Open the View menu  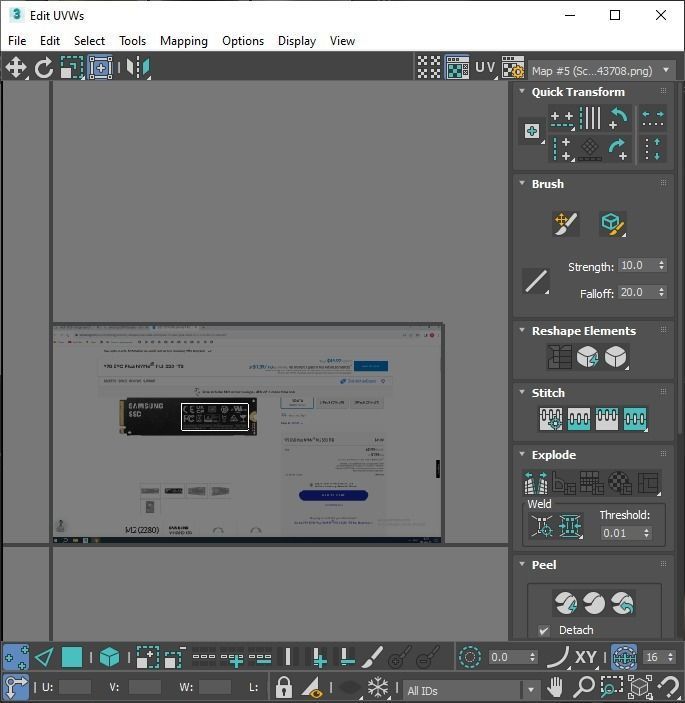(x=342, y=41)
